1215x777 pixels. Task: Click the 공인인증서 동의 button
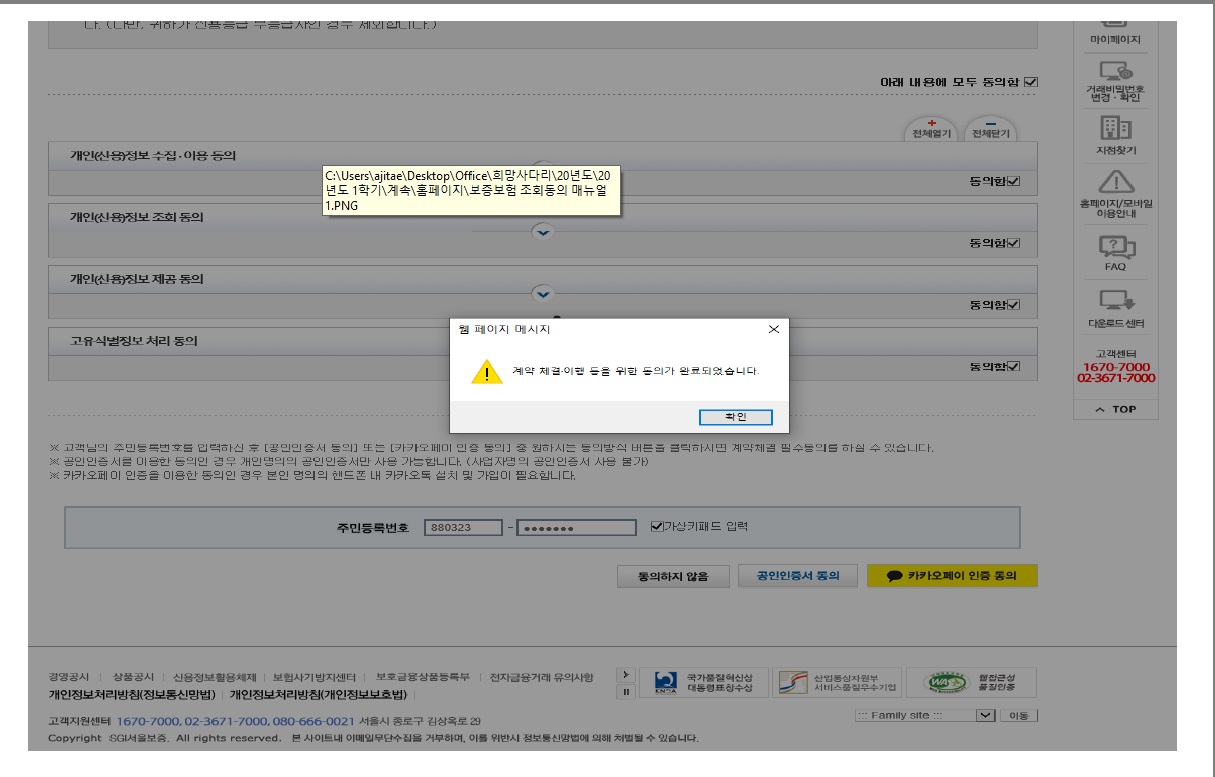(798, 576)
